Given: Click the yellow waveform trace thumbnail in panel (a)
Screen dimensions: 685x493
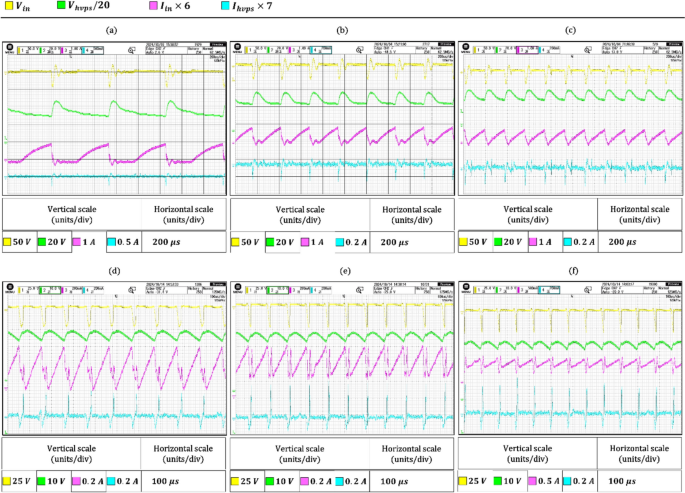Looking at the screenshot, I should click(116, 71).
